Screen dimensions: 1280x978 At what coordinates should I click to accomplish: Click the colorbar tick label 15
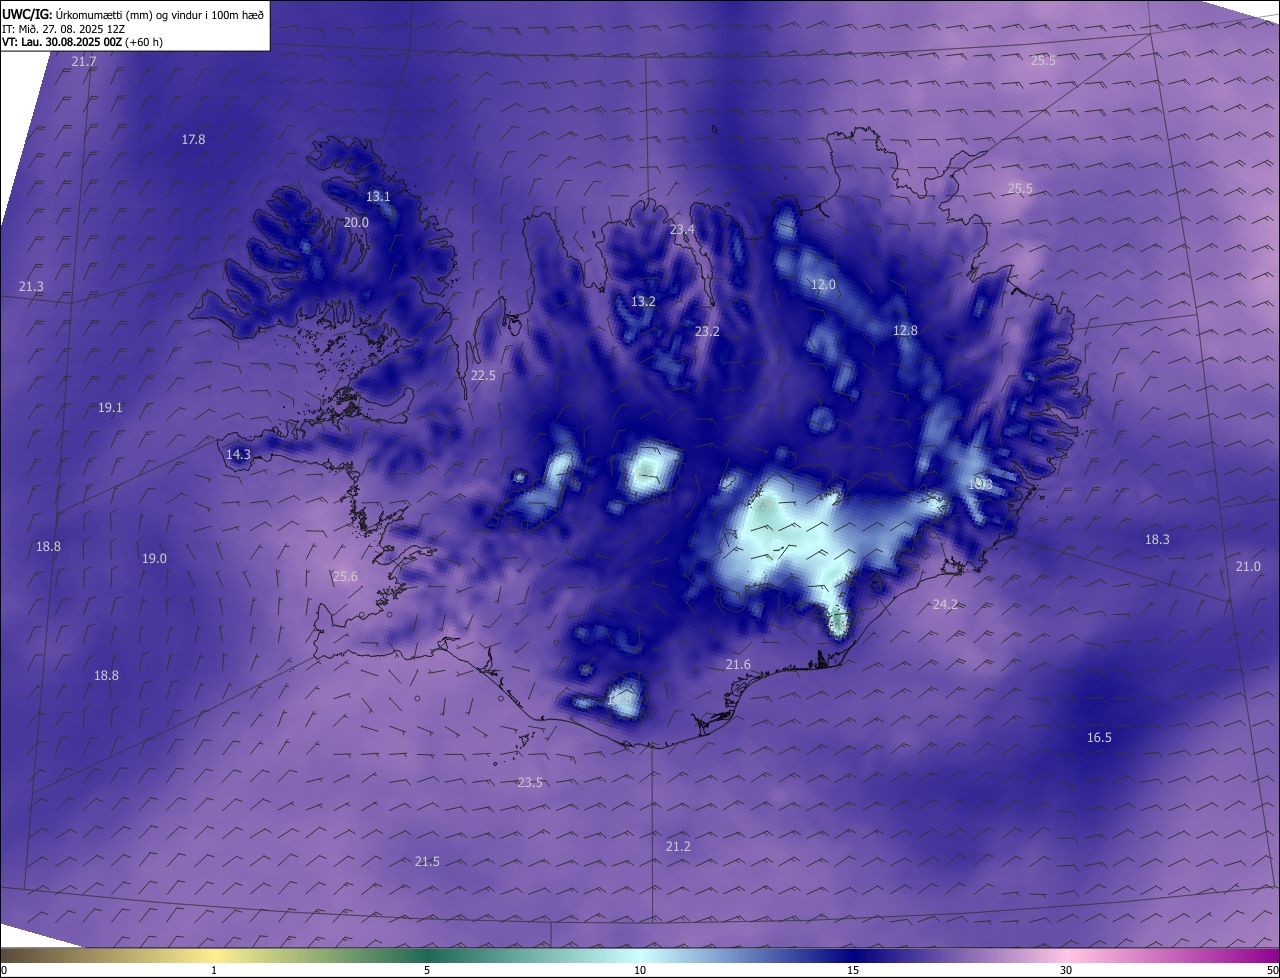coord(853,971)
